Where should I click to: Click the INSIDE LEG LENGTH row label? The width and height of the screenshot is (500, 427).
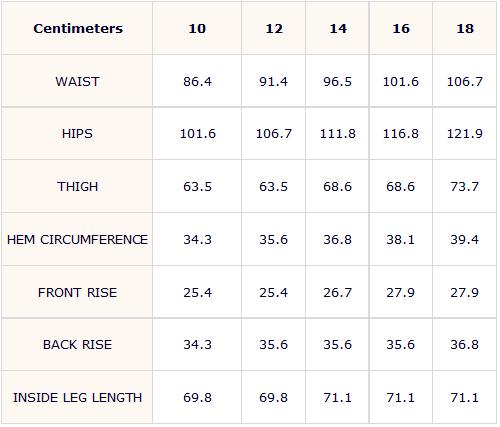click(77, 398)
